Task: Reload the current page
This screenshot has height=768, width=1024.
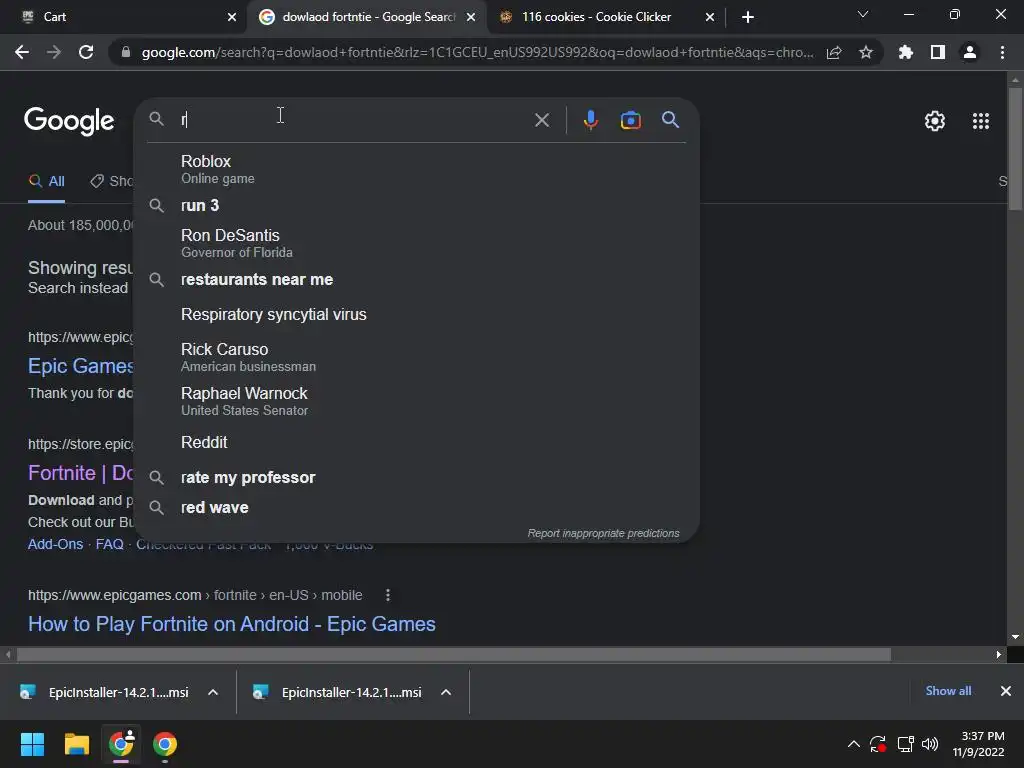Action: coord(86,52)
